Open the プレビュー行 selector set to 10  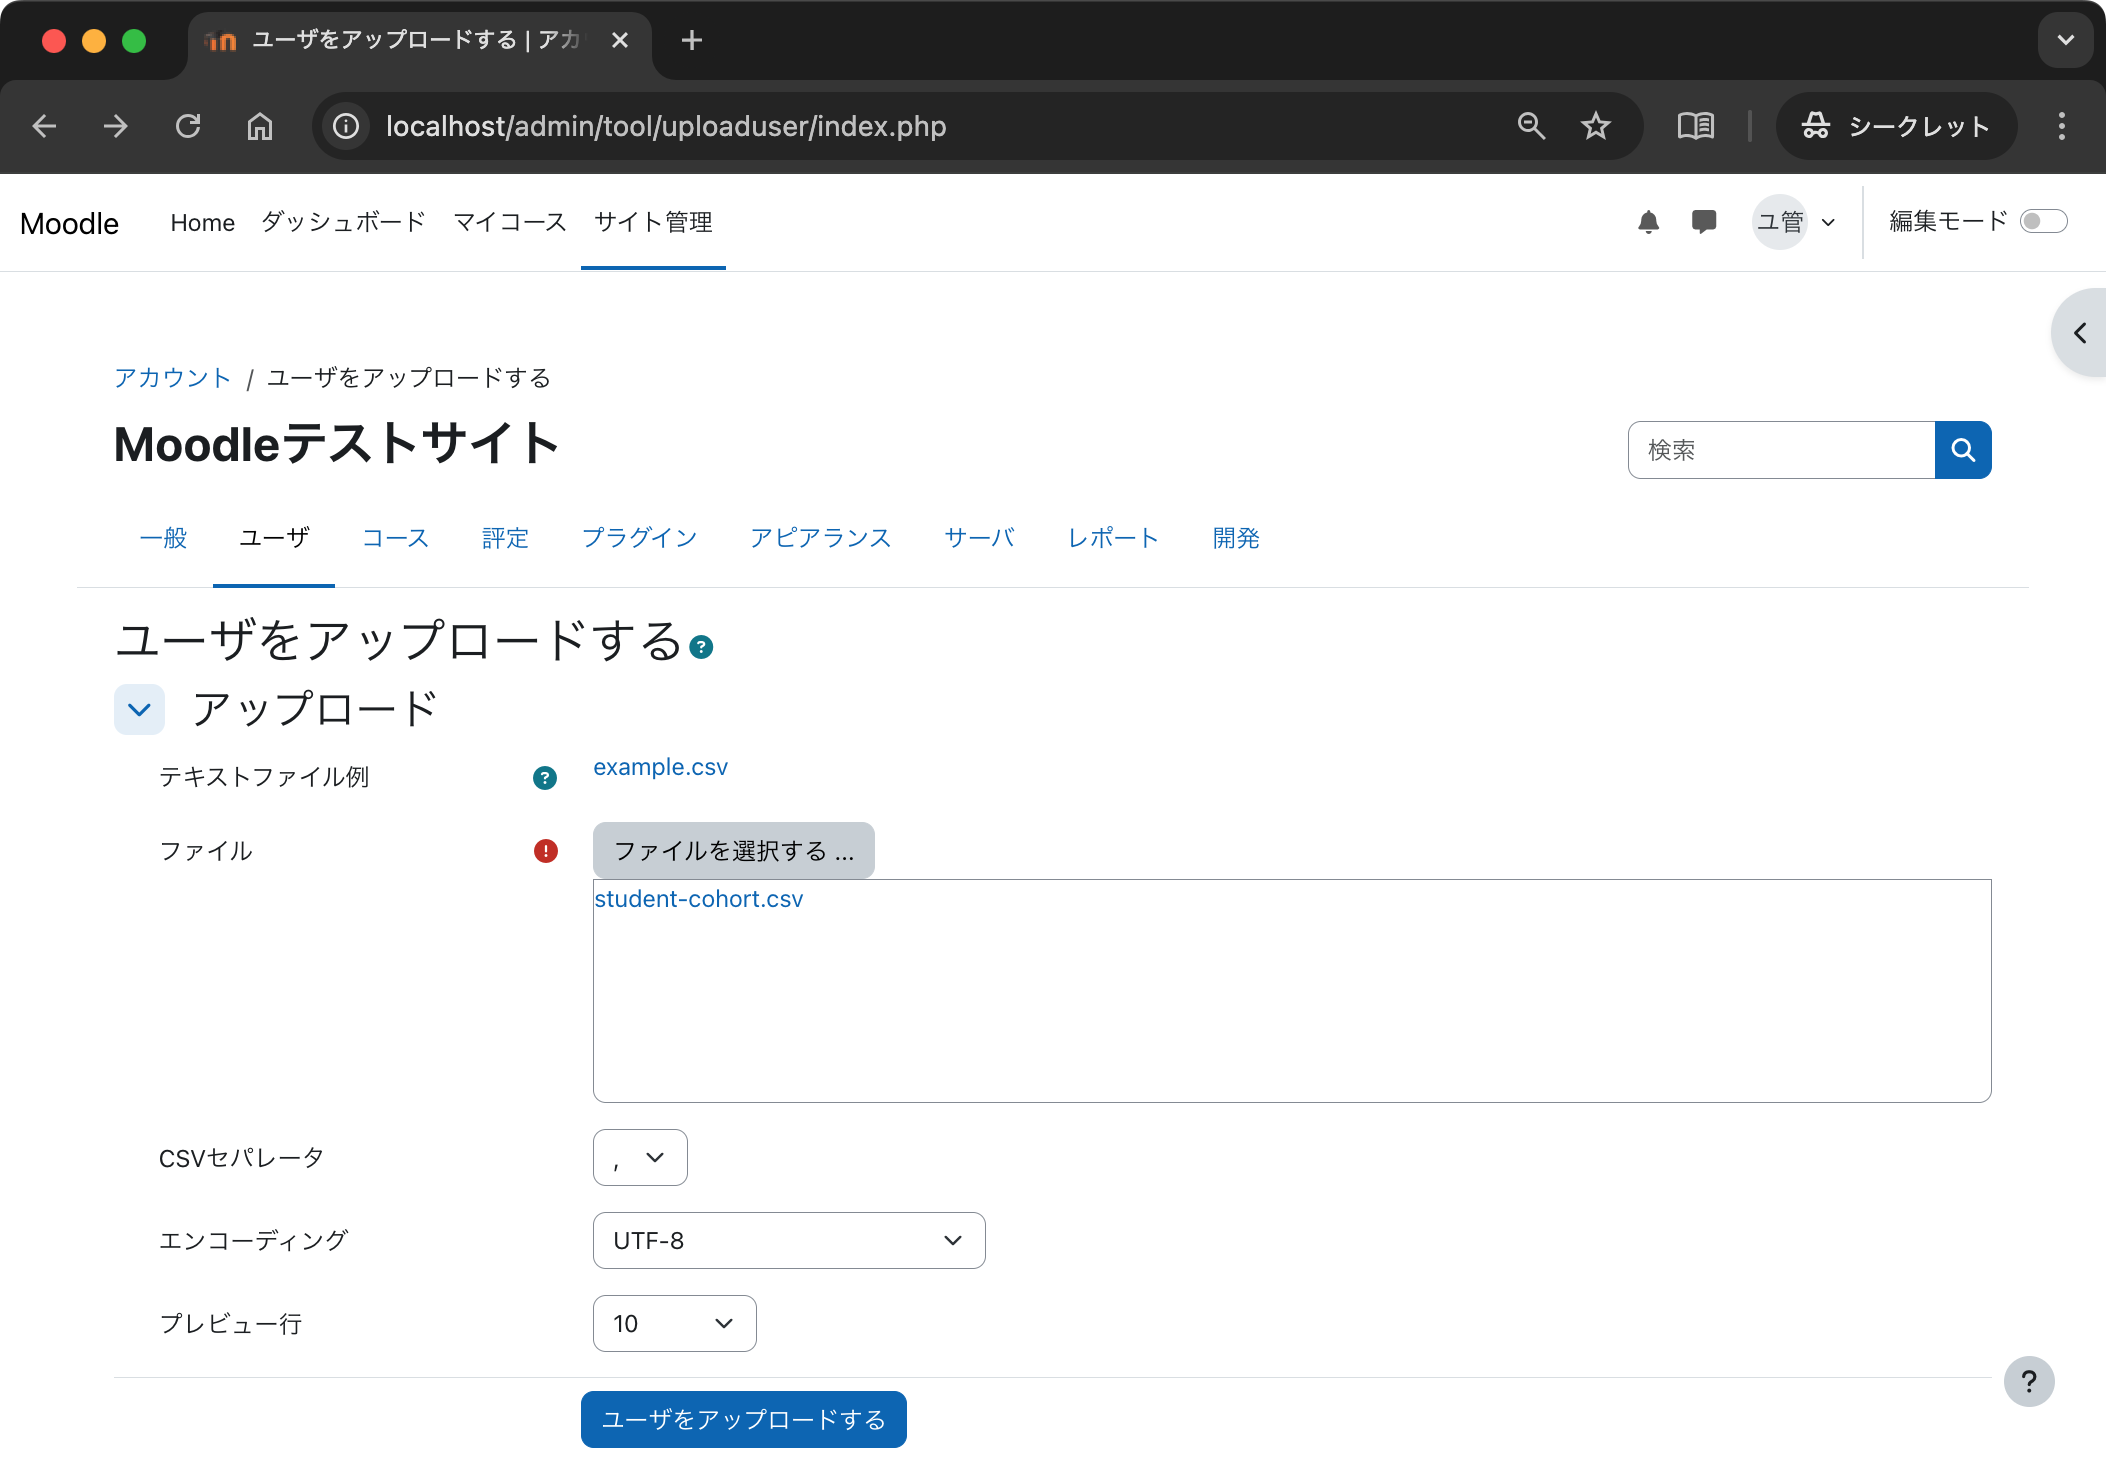point(674,1323)
